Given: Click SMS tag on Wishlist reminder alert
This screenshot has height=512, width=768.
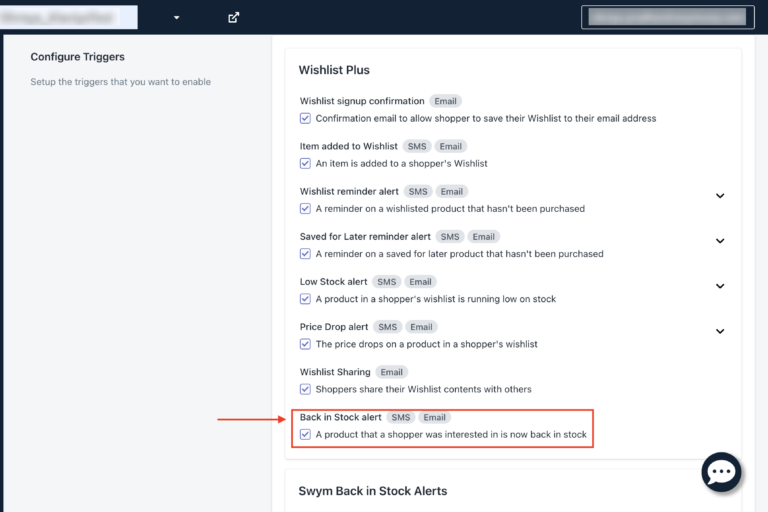Looking at the screenshot, I should pyautogui.click(x=418, y=192).
